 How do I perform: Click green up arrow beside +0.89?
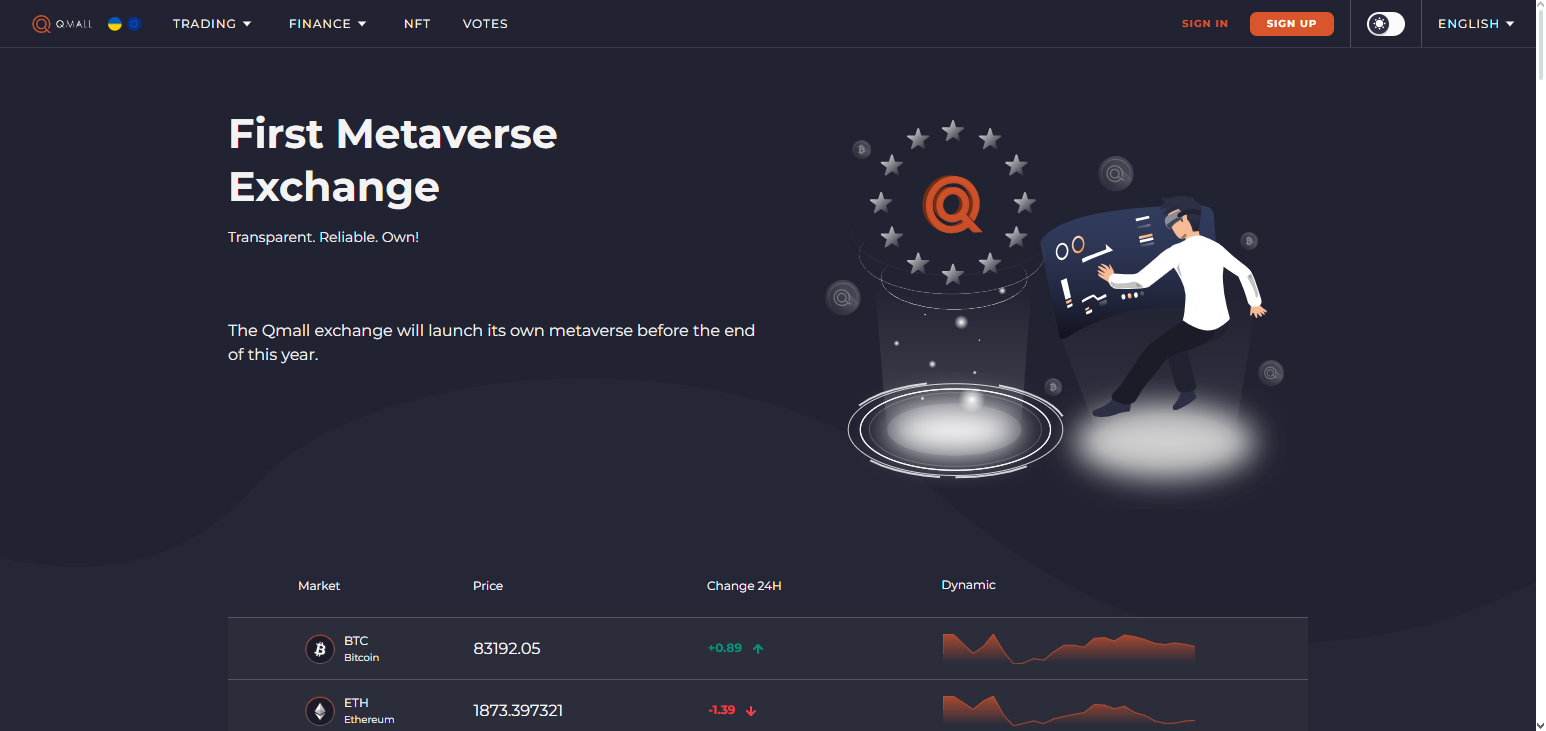click(758, 649)
